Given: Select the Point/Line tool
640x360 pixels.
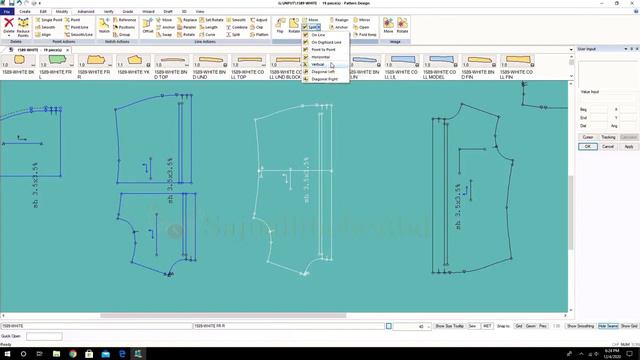Looking at the screenshot, I should click(76, 27).
